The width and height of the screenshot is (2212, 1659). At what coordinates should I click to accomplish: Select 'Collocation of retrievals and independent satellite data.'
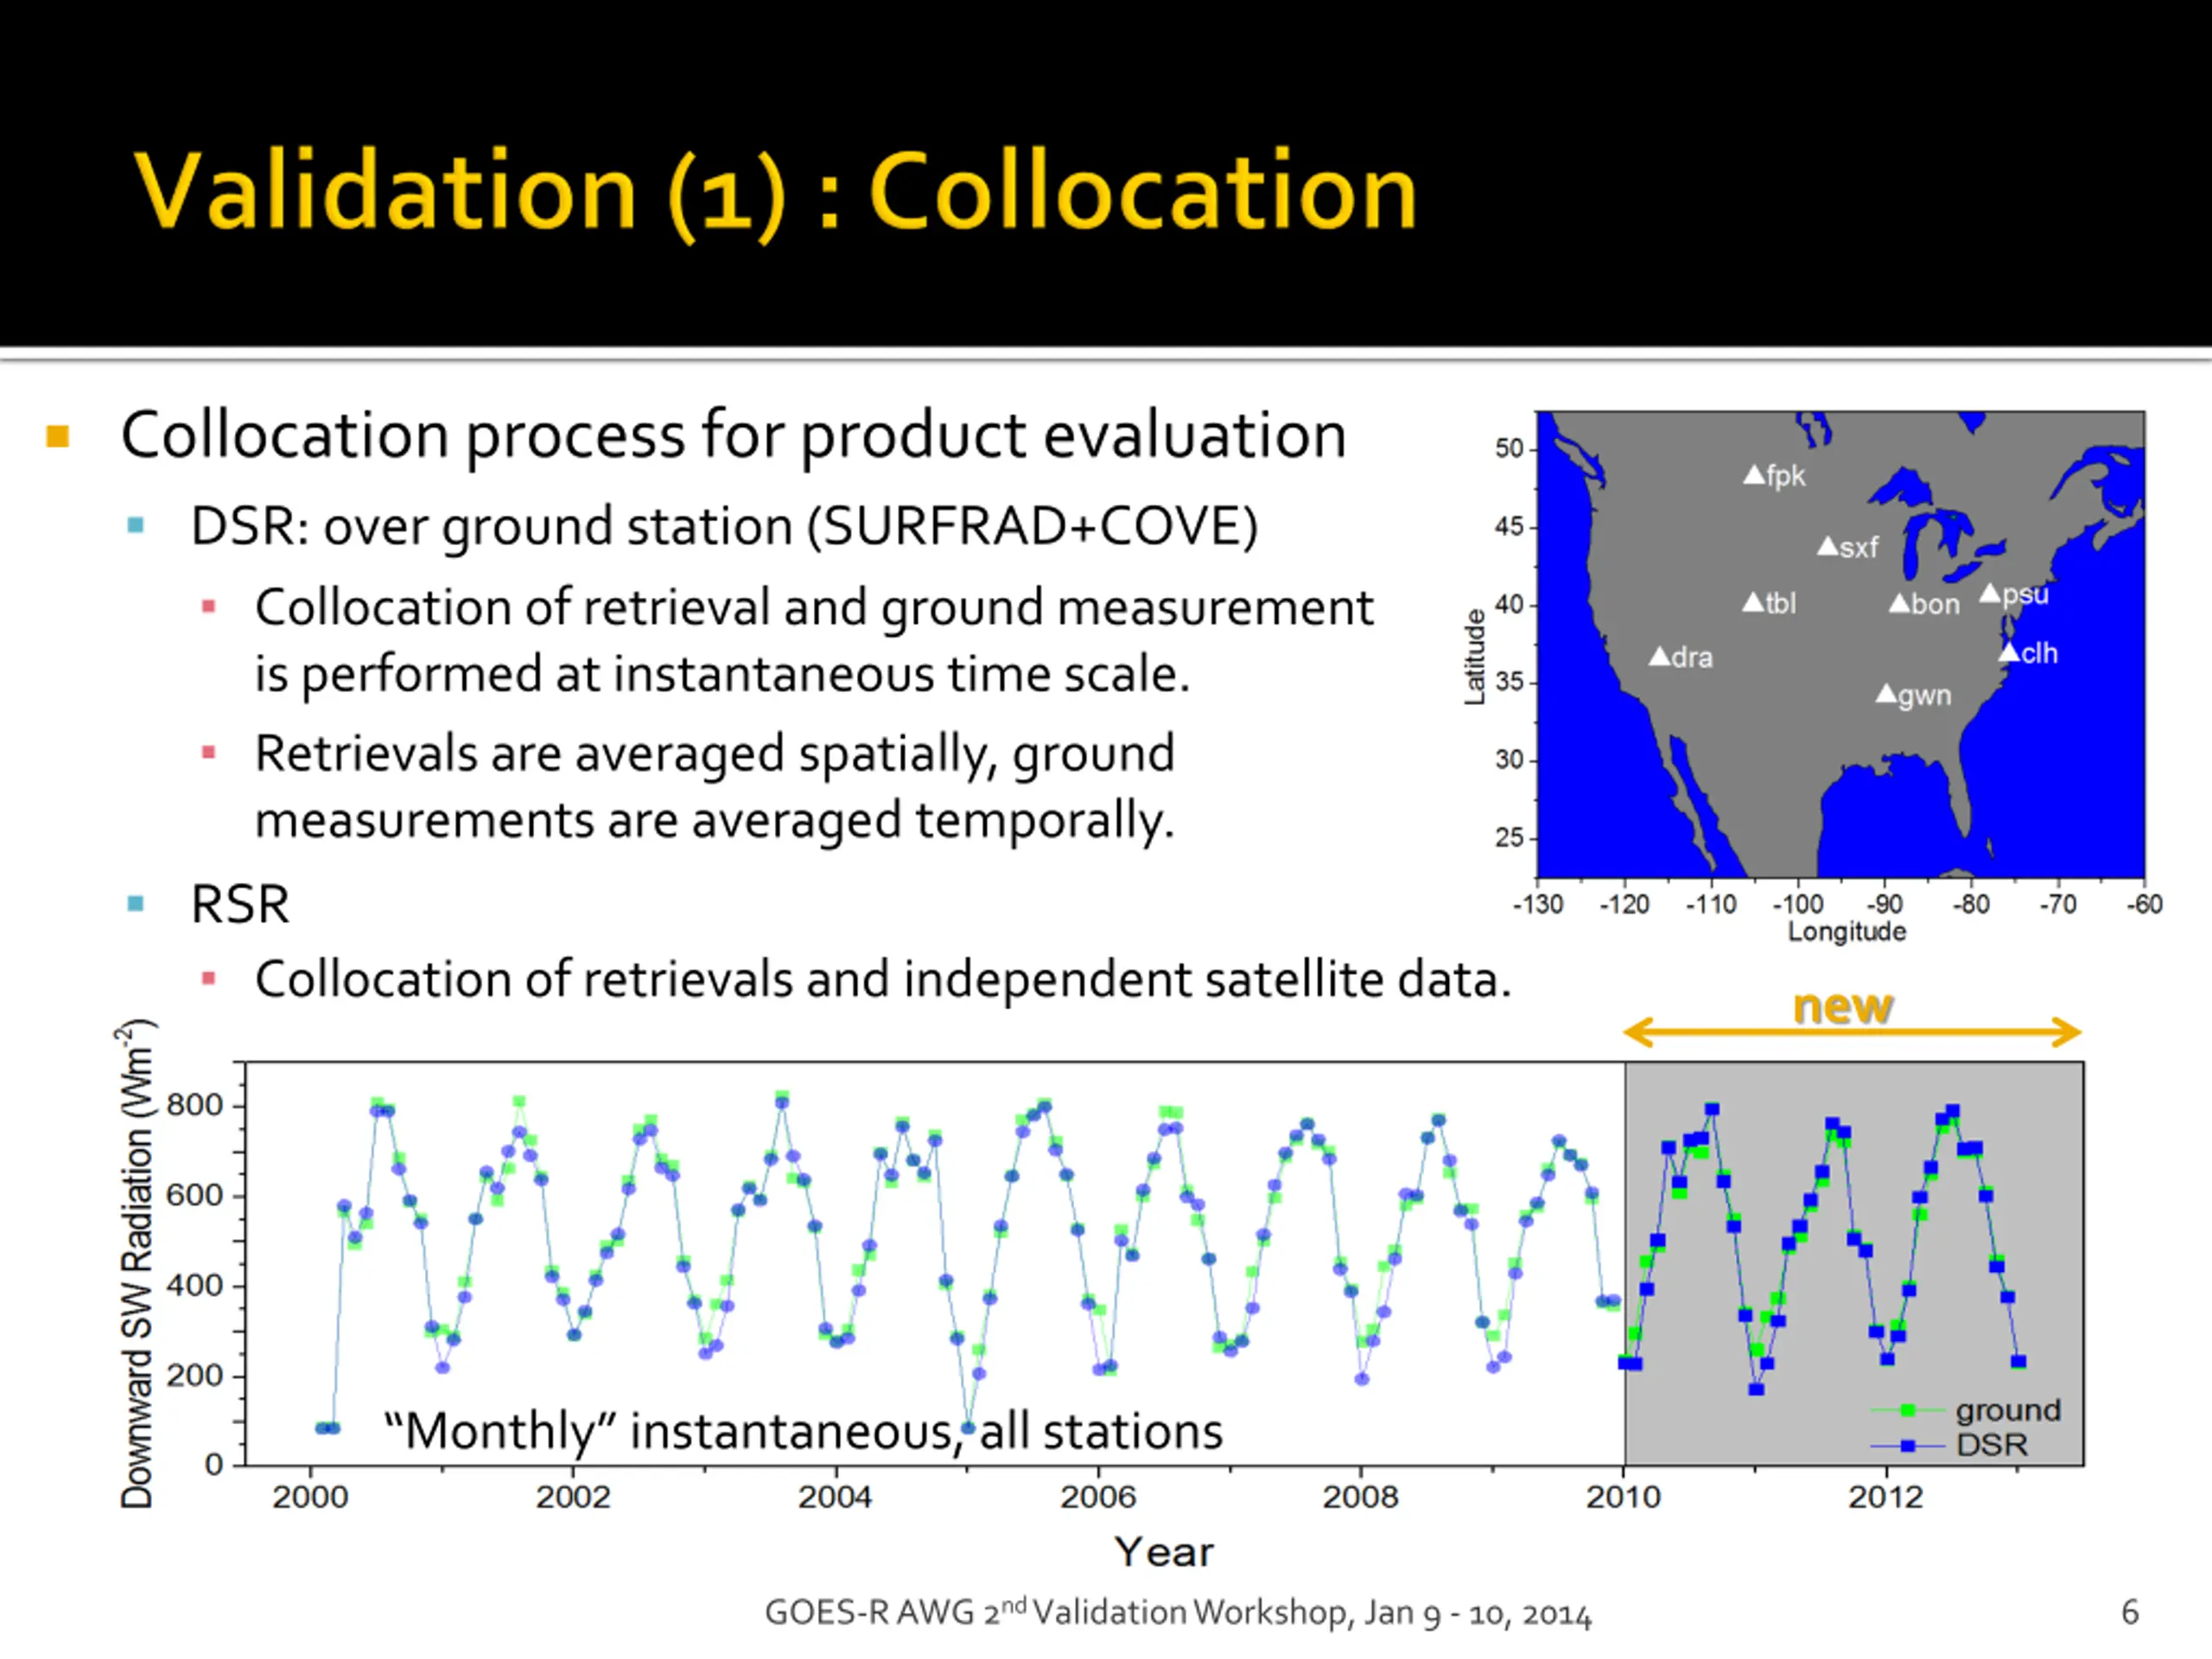(x=883, y=979)
